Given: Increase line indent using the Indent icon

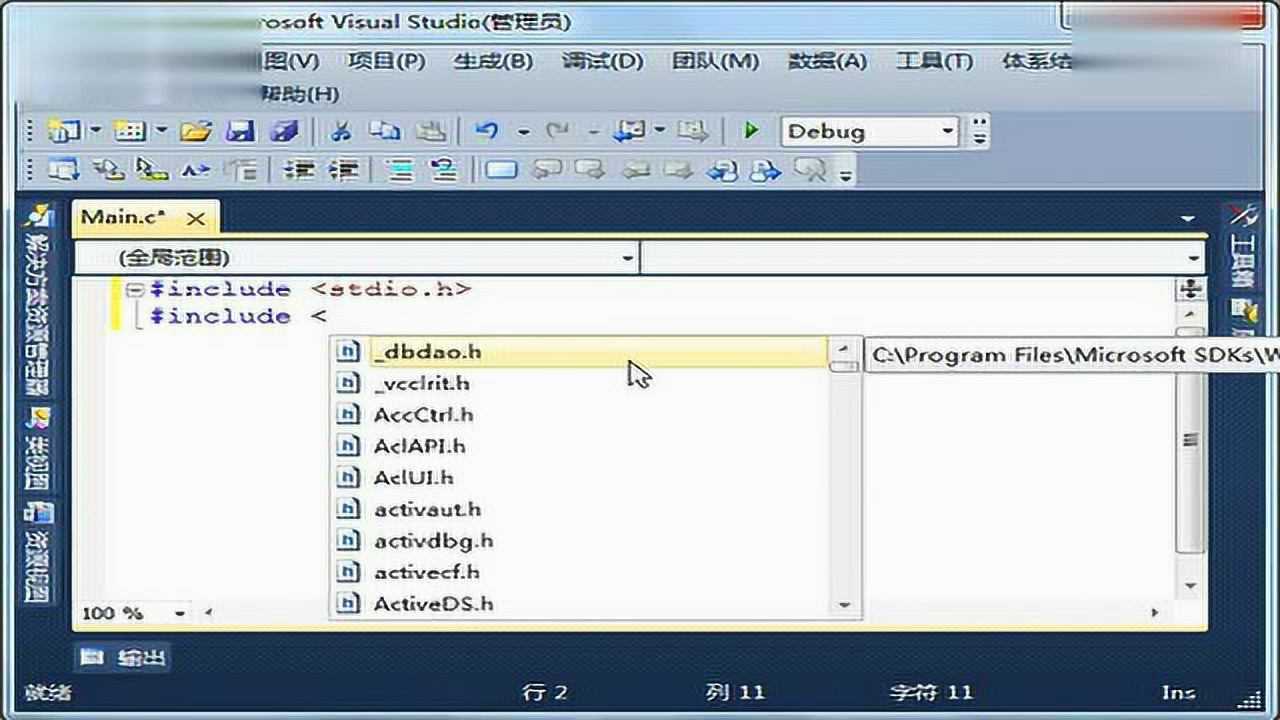Looking at the screenshot, I should pyautogui.click(x=345, y=170).
